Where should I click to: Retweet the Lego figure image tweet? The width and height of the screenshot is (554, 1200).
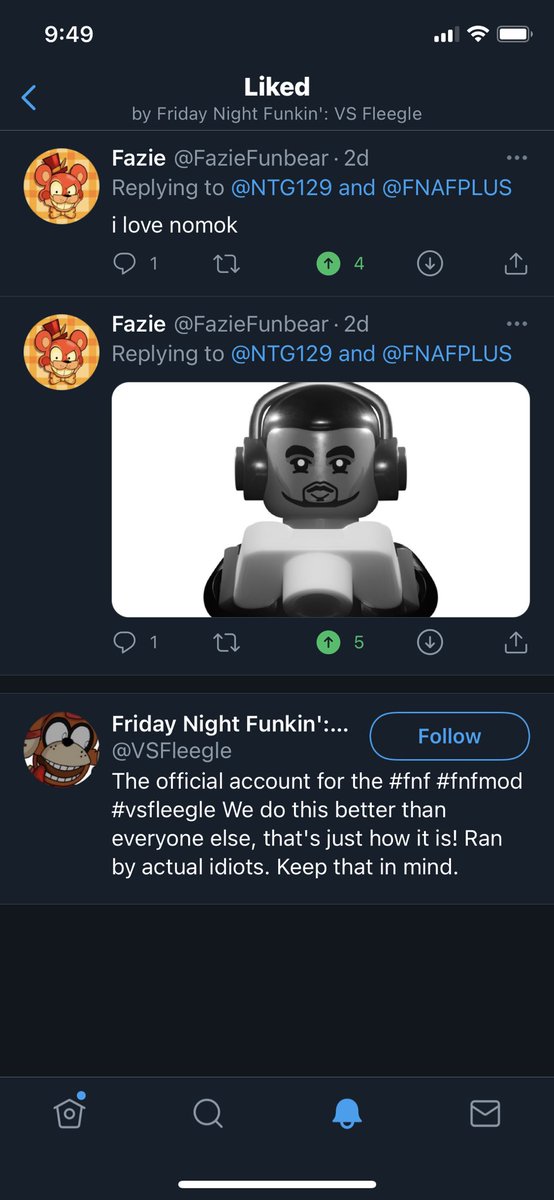click(228, 642)
